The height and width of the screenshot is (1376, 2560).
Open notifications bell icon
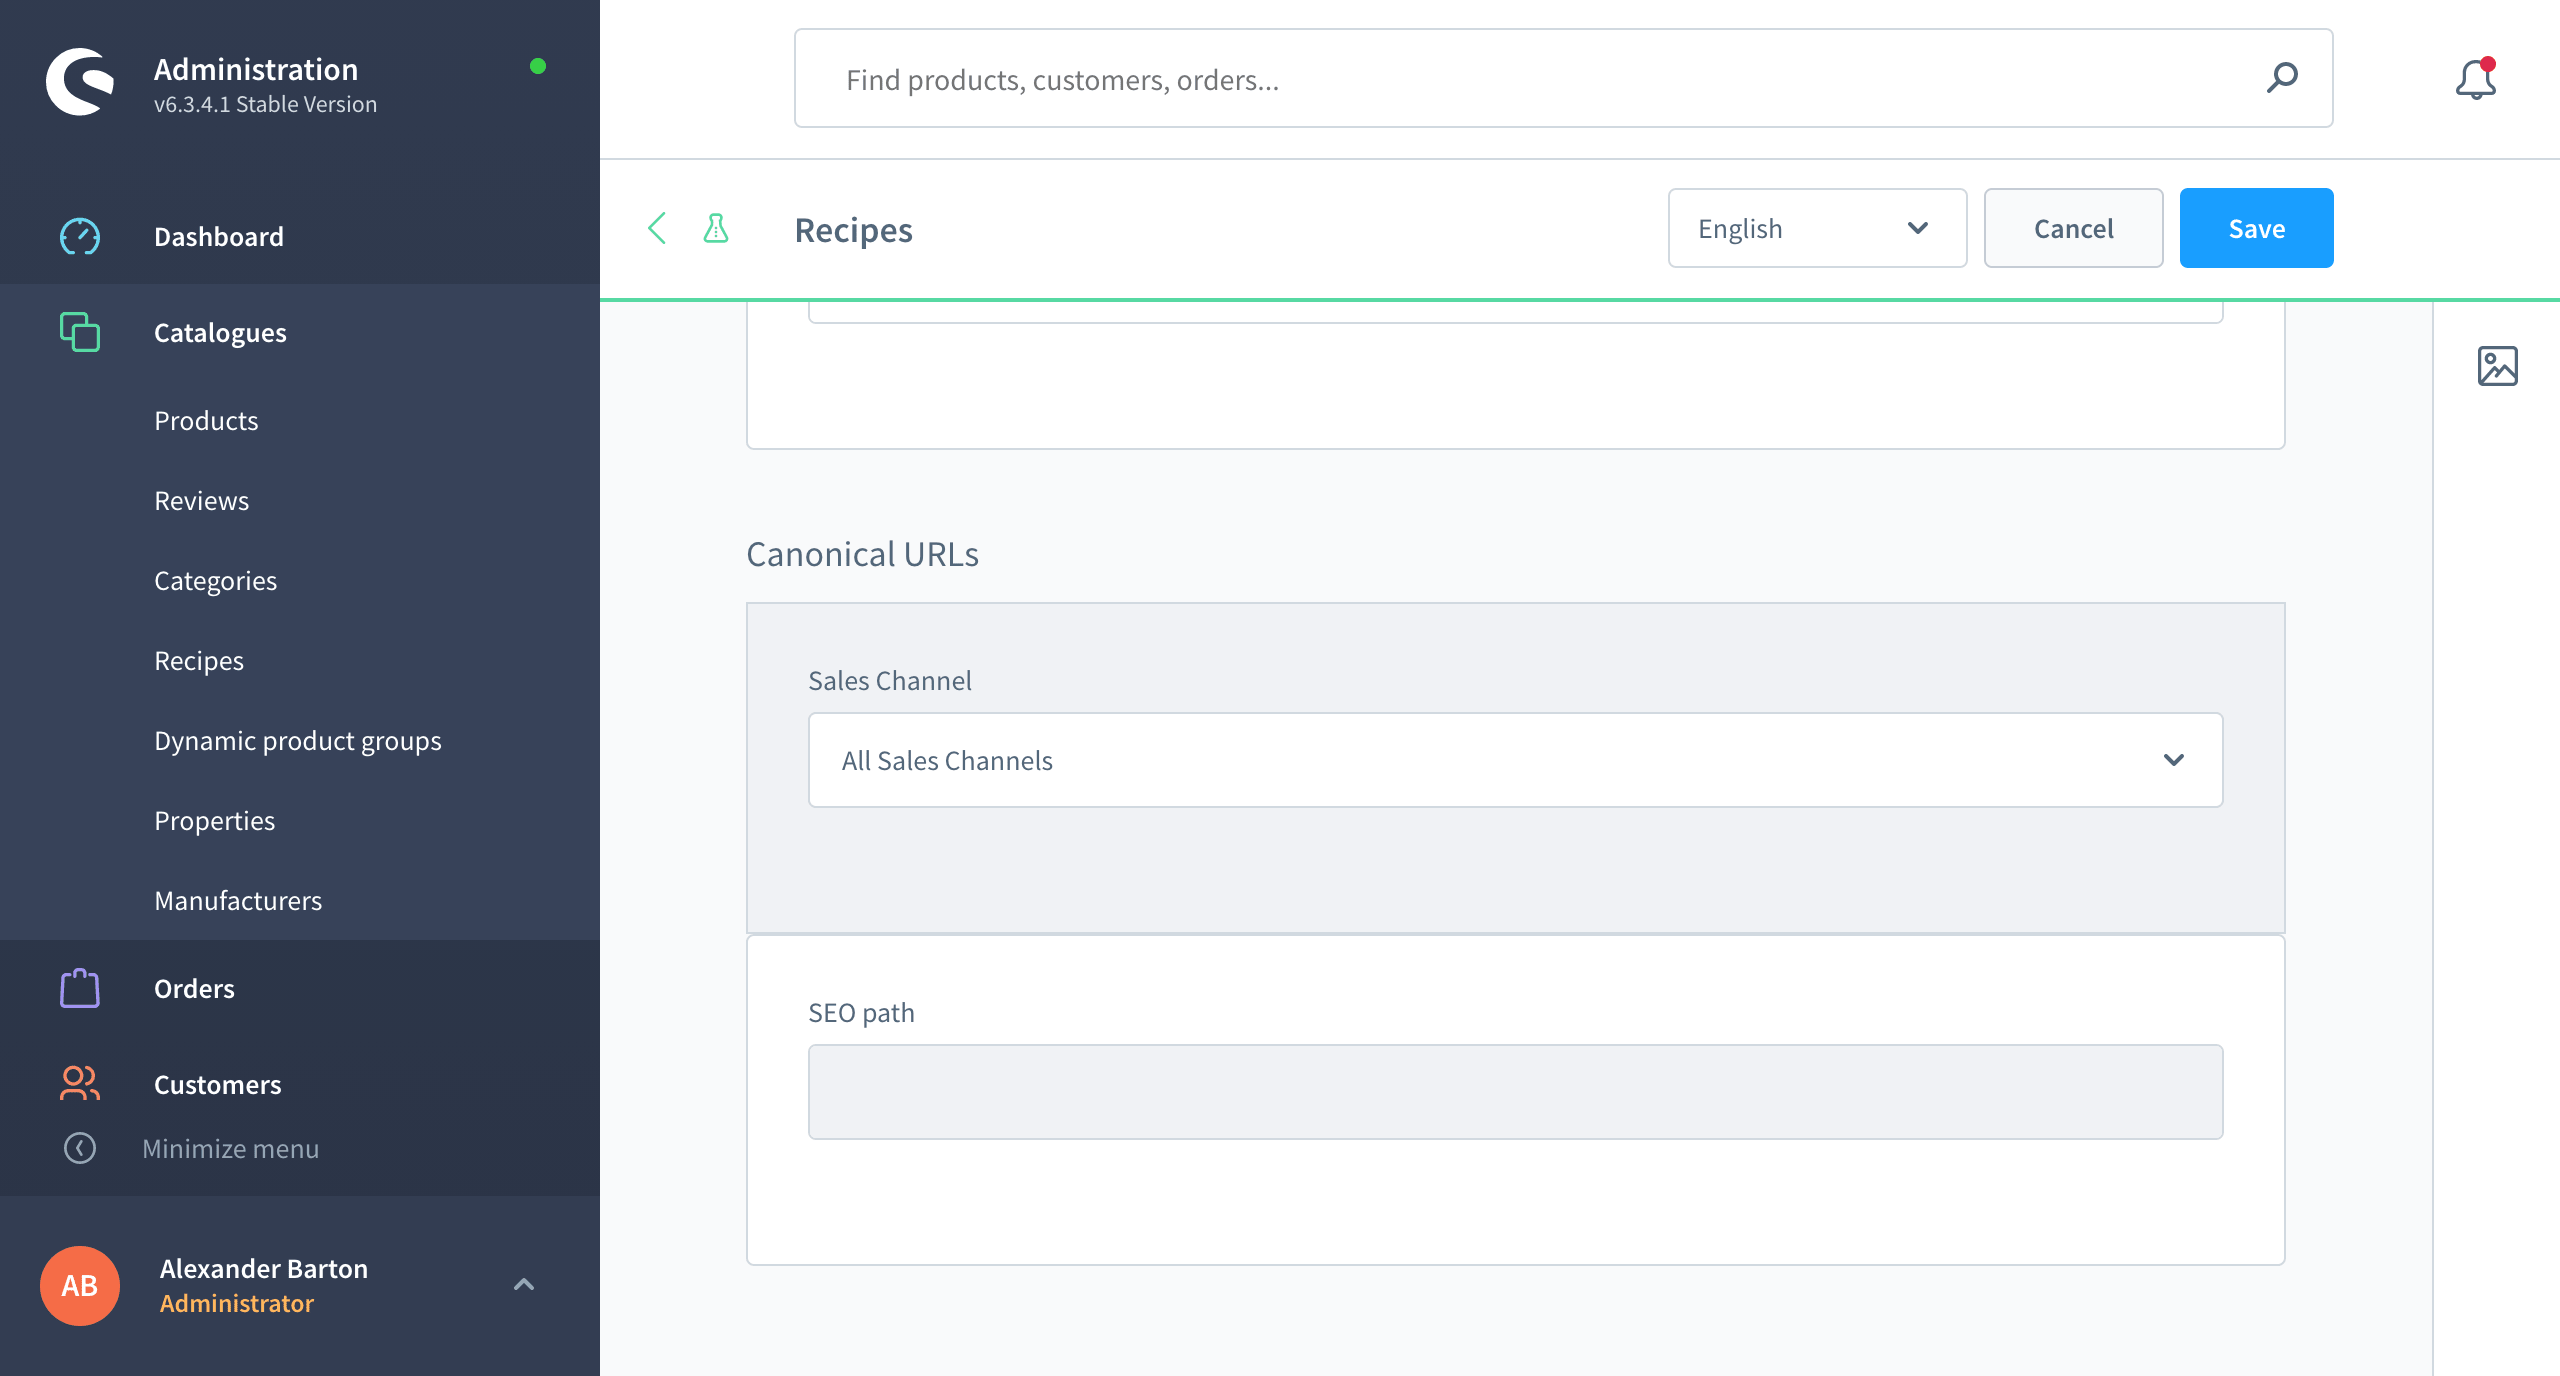point(2475,79)
